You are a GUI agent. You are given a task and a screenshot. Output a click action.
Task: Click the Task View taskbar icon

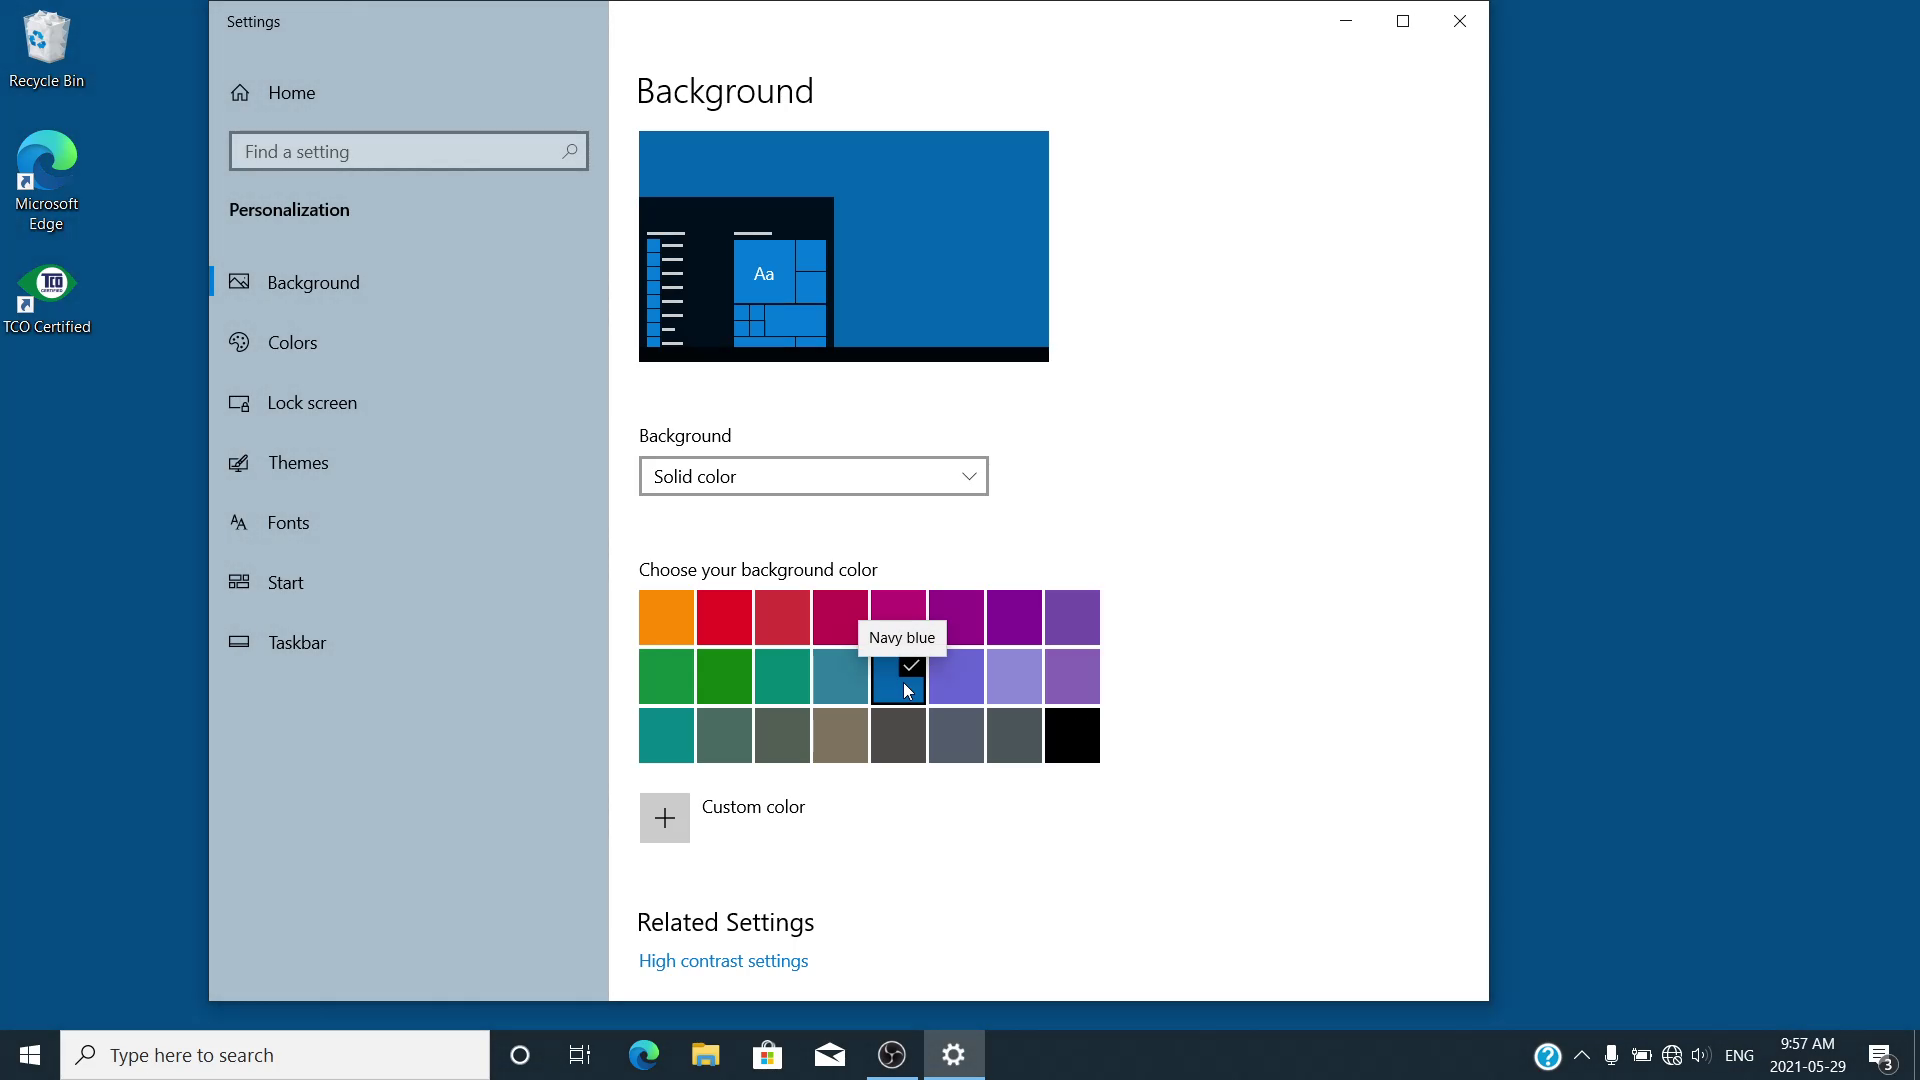click(580, 1055)
